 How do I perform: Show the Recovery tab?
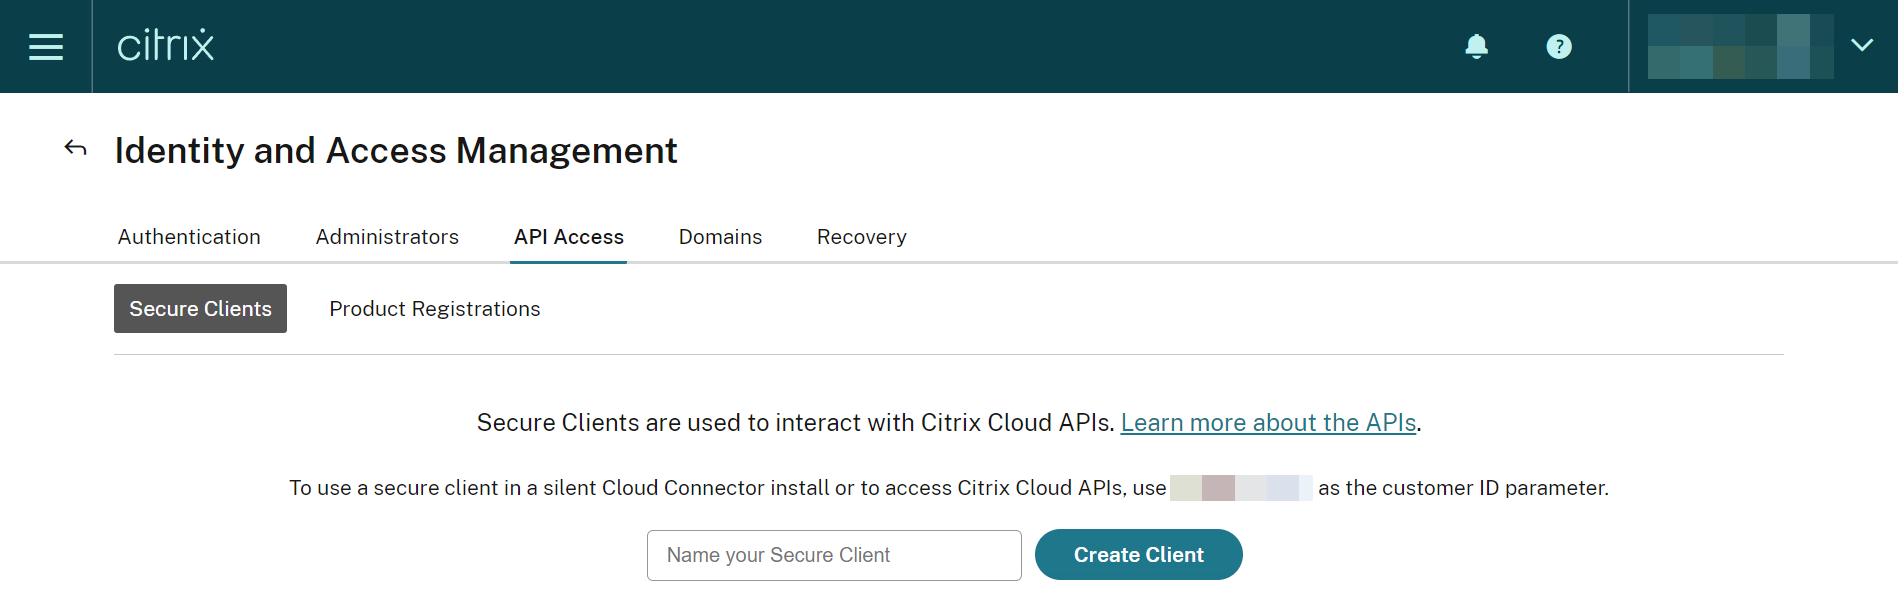click(x=861, y=237)
